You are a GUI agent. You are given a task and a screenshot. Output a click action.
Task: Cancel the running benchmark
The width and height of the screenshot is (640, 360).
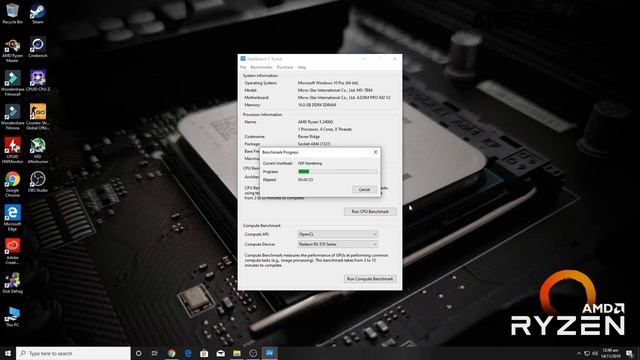(x=364, y=189)
